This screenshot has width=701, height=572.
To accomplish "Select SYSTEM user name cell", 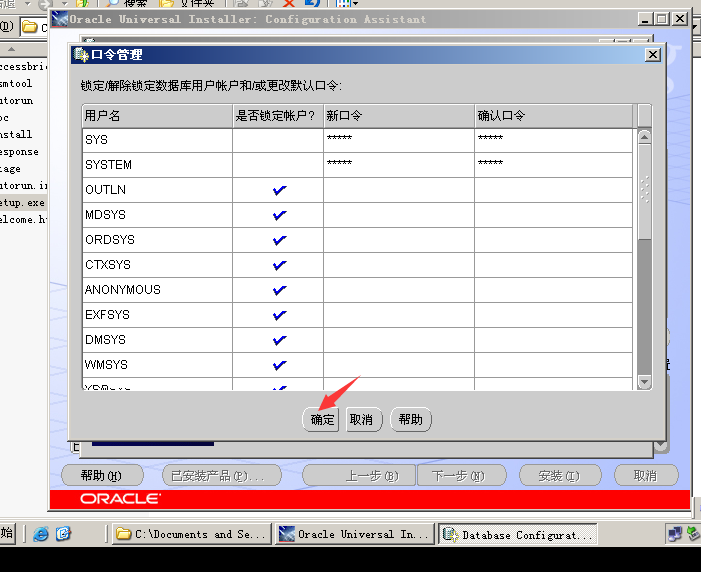I will 157,165.
